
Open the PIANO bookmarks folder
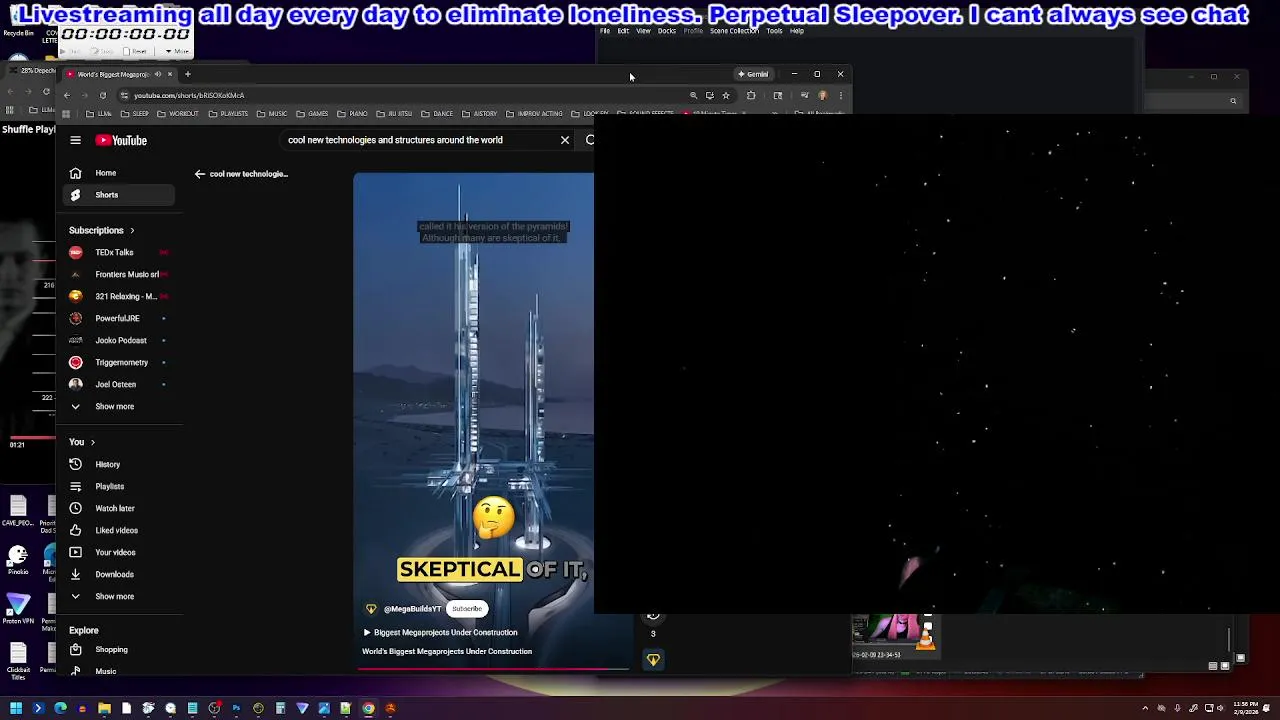coord(353,114)
